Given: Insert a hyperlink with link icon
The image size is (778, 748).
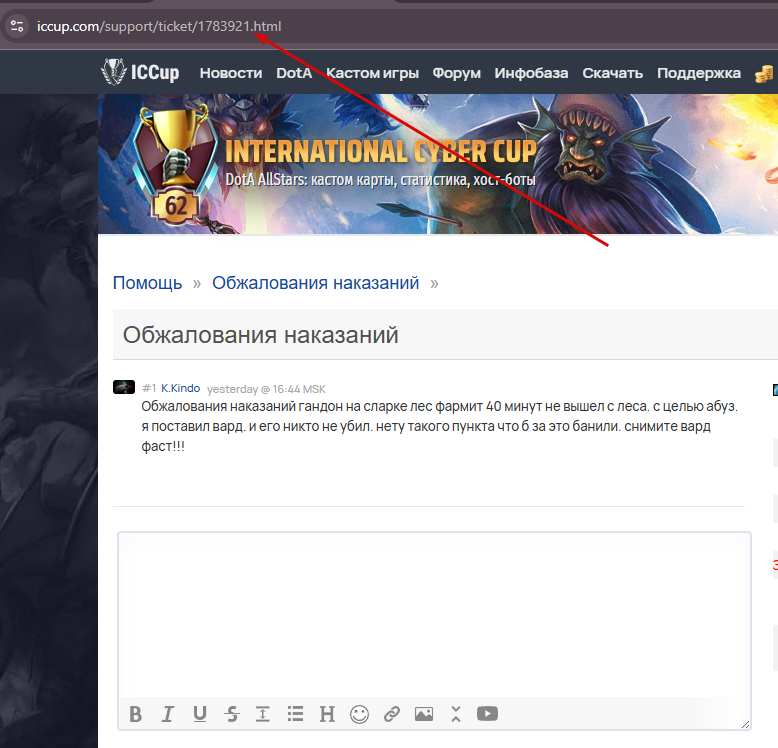Looking at the screenshot, I should point(392,714).
